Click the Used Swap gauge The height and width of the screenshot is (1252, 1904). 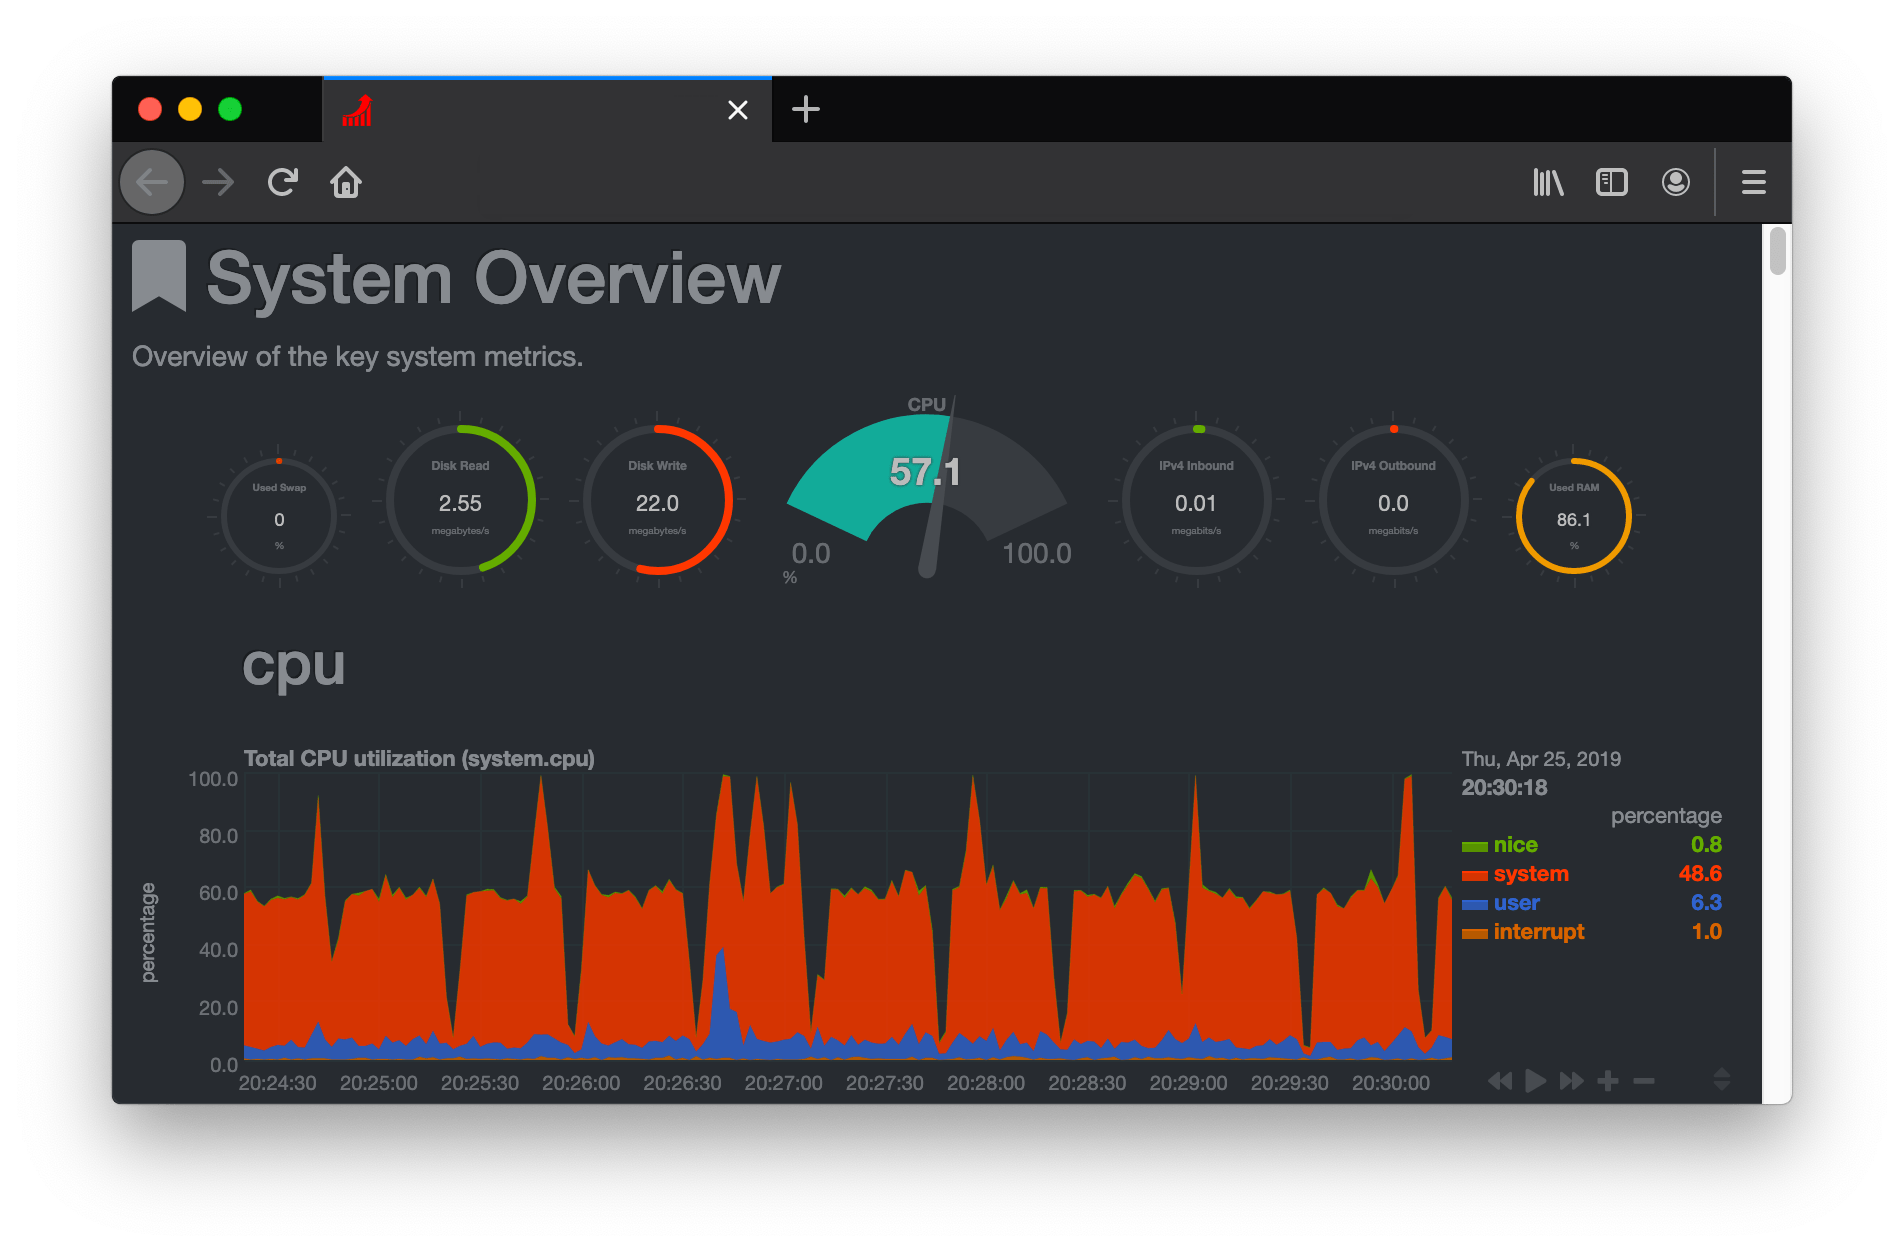(x=279, y=517)
